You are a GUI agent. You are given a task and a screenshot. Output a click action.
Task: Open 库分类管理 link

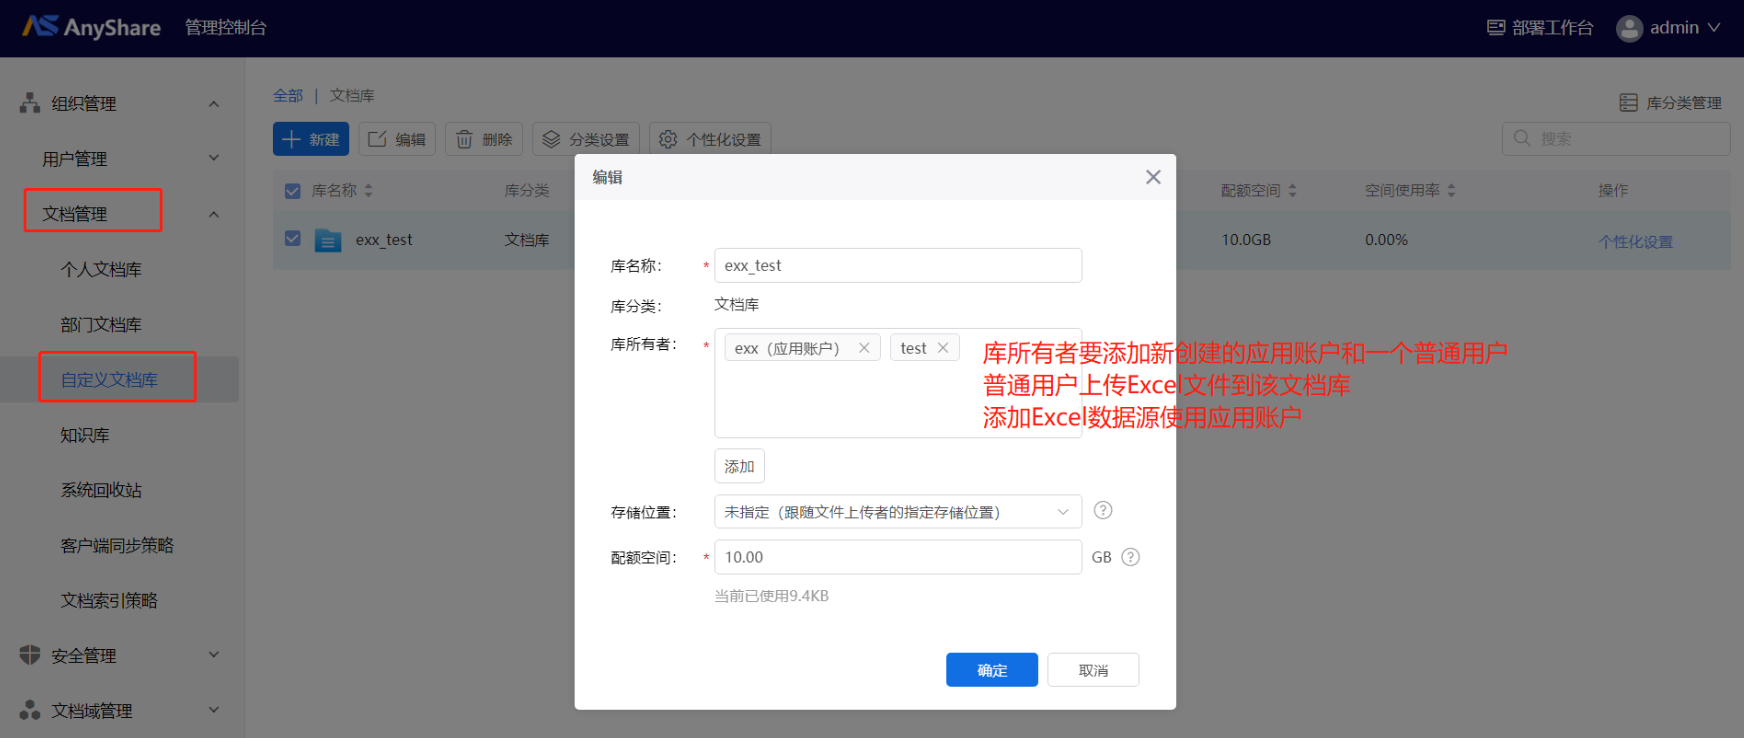click(1671, 102)
